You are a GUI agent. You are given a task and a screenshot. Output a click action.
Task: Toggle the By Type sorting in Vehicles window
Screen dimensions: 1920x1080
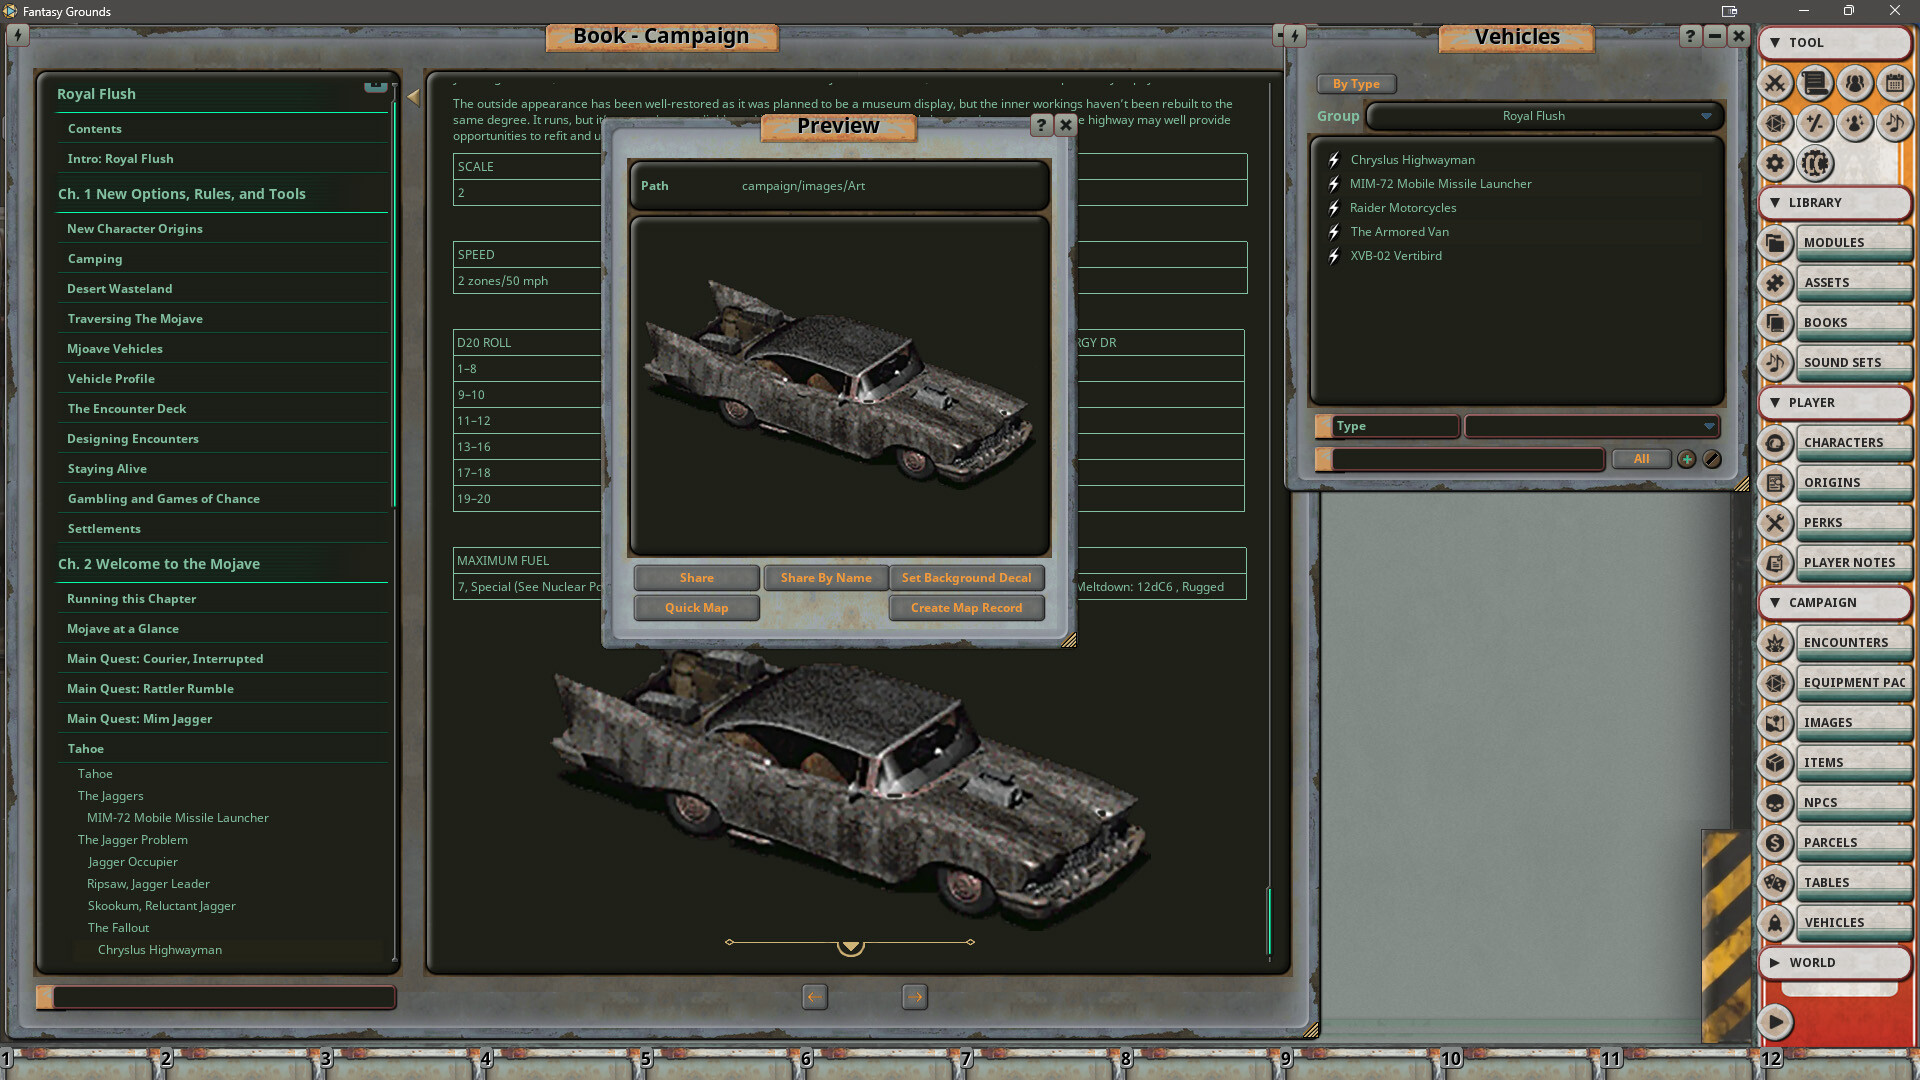point(1356,84)
